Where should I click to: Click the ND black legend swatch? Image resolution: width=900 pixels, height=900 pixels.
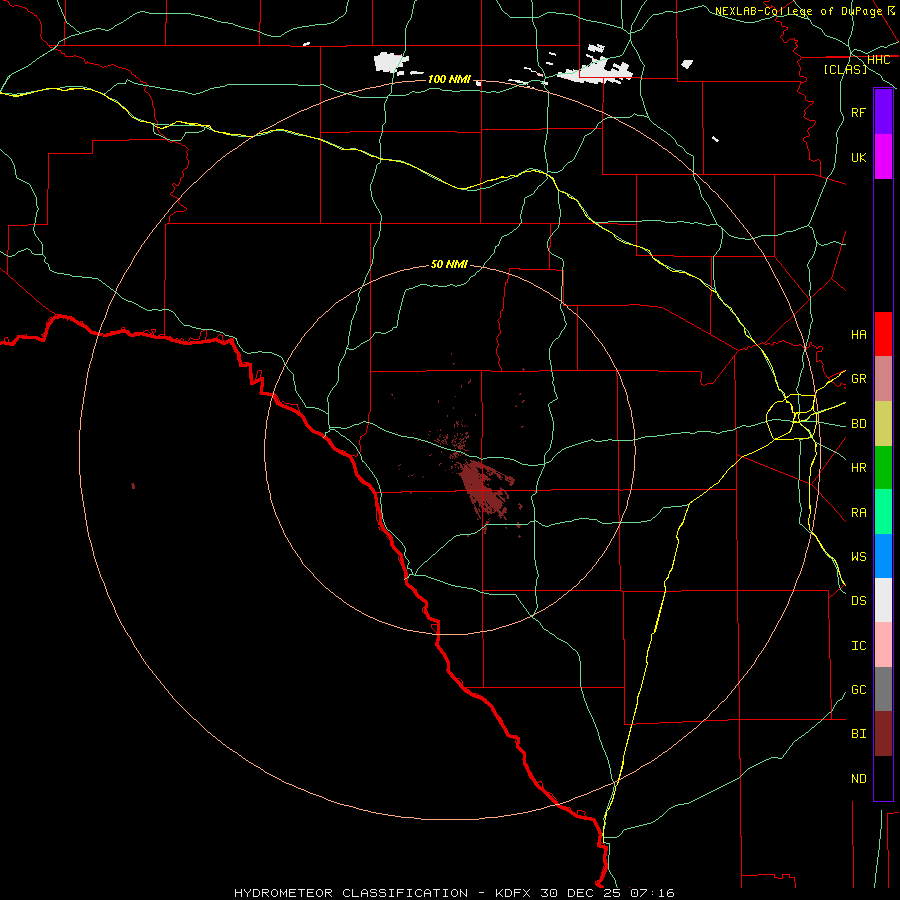pyautogui.click(x=883, y=778)
